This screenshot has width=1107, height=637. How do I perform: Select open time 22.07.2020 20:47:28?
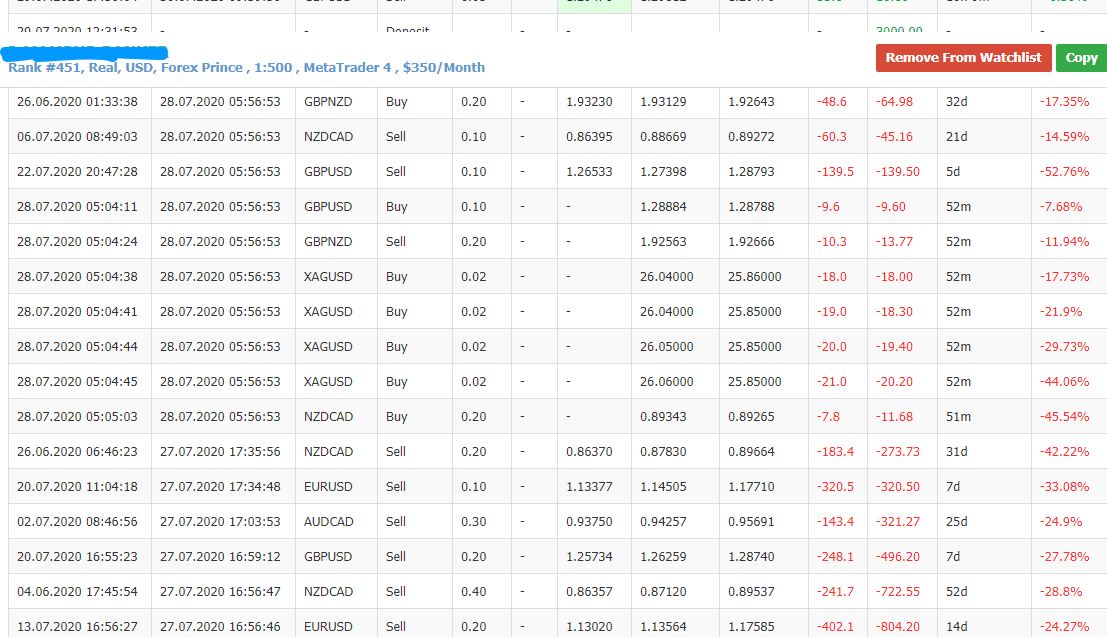coord(77,172)
